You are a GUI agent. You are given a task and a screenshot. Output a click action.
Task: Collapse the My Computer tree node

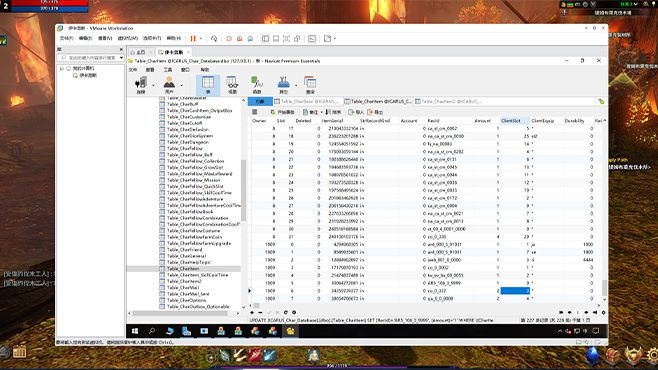(62, 68)
